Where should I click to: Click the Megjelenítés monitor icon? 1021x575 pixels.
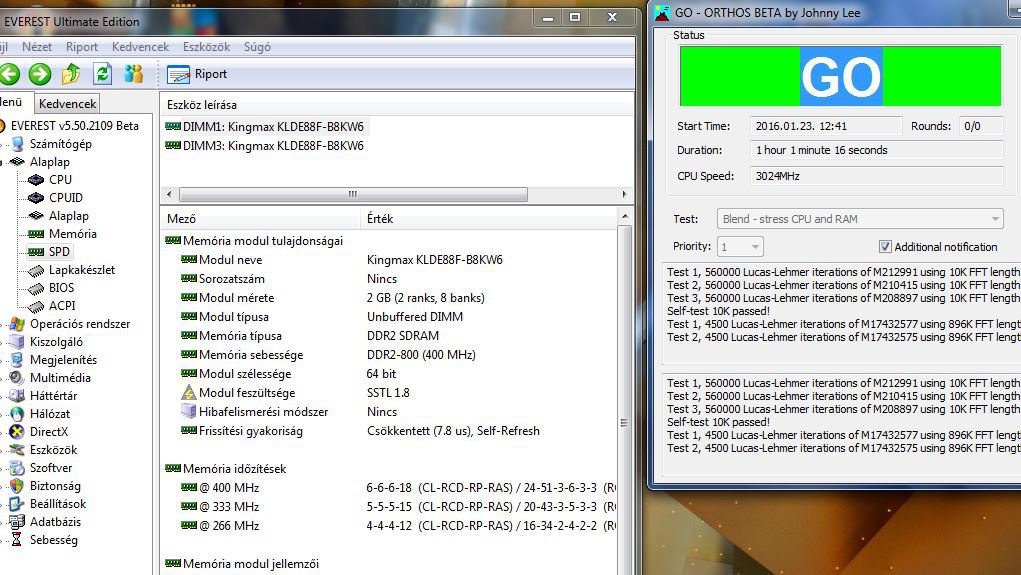[18, 359]
